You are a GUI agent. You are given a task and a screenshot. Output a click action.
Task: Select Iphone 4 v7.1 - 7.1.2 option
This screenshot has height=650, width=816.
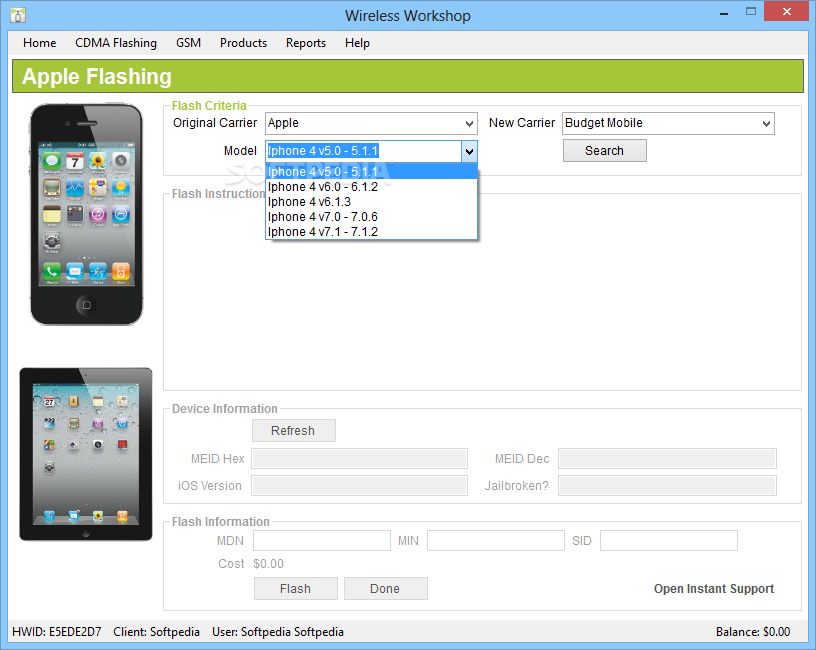(x=372, y=232)
